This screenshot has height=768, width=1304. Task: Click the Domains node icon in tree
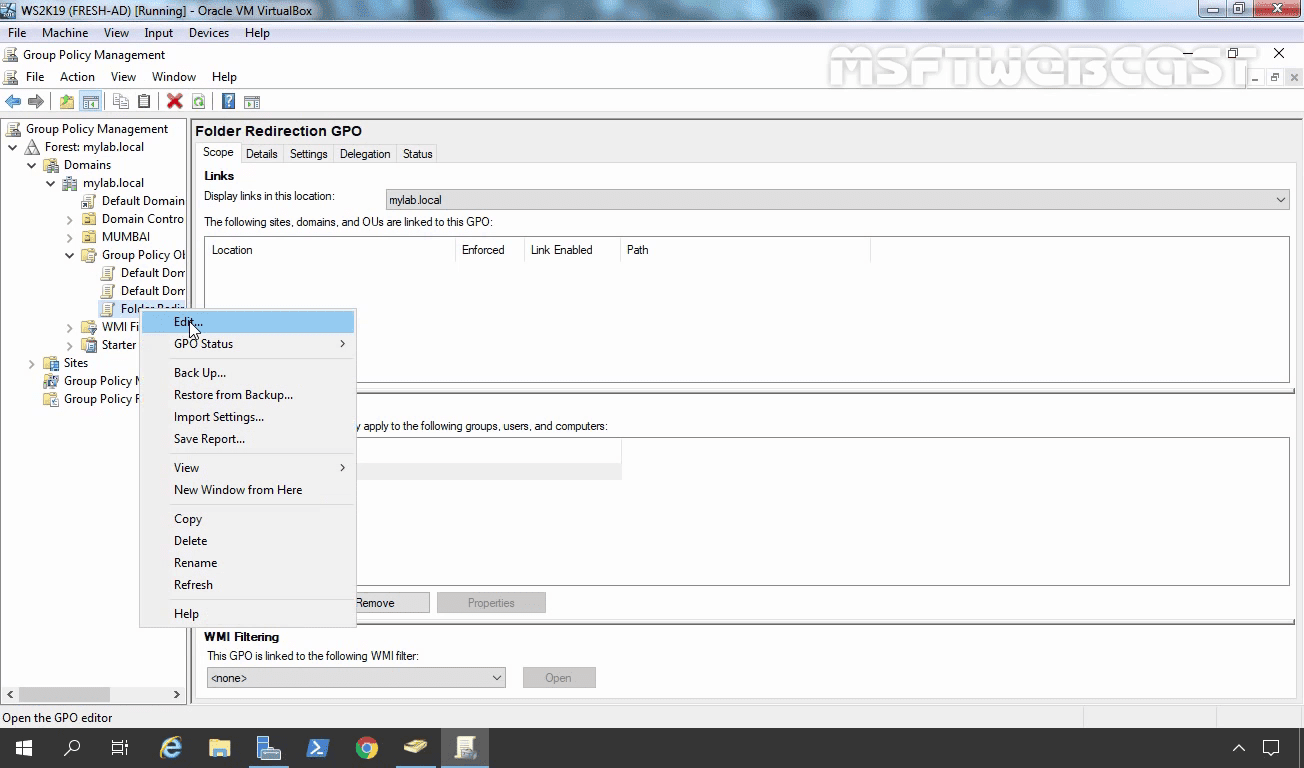coord(51,165)
